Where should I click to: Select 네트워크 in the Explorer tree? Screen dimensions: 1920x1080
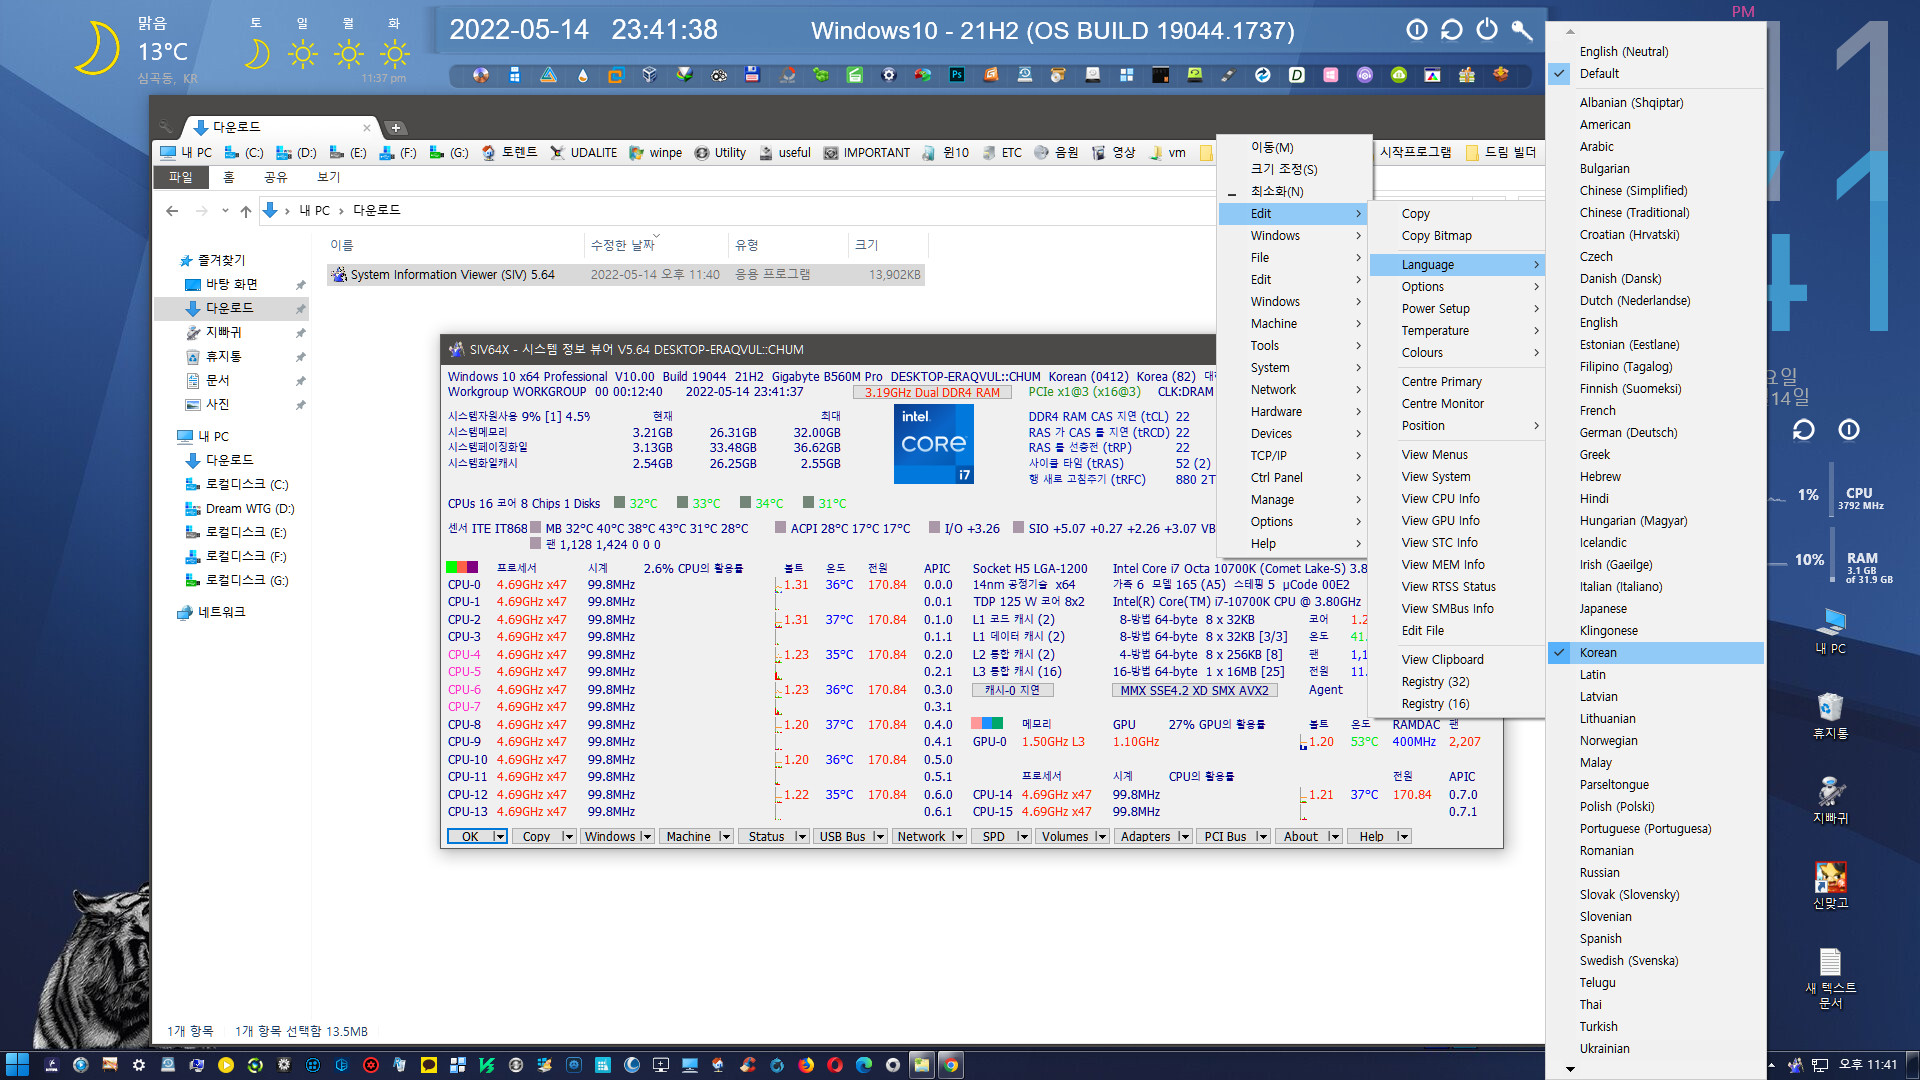(x=211, y=613)
